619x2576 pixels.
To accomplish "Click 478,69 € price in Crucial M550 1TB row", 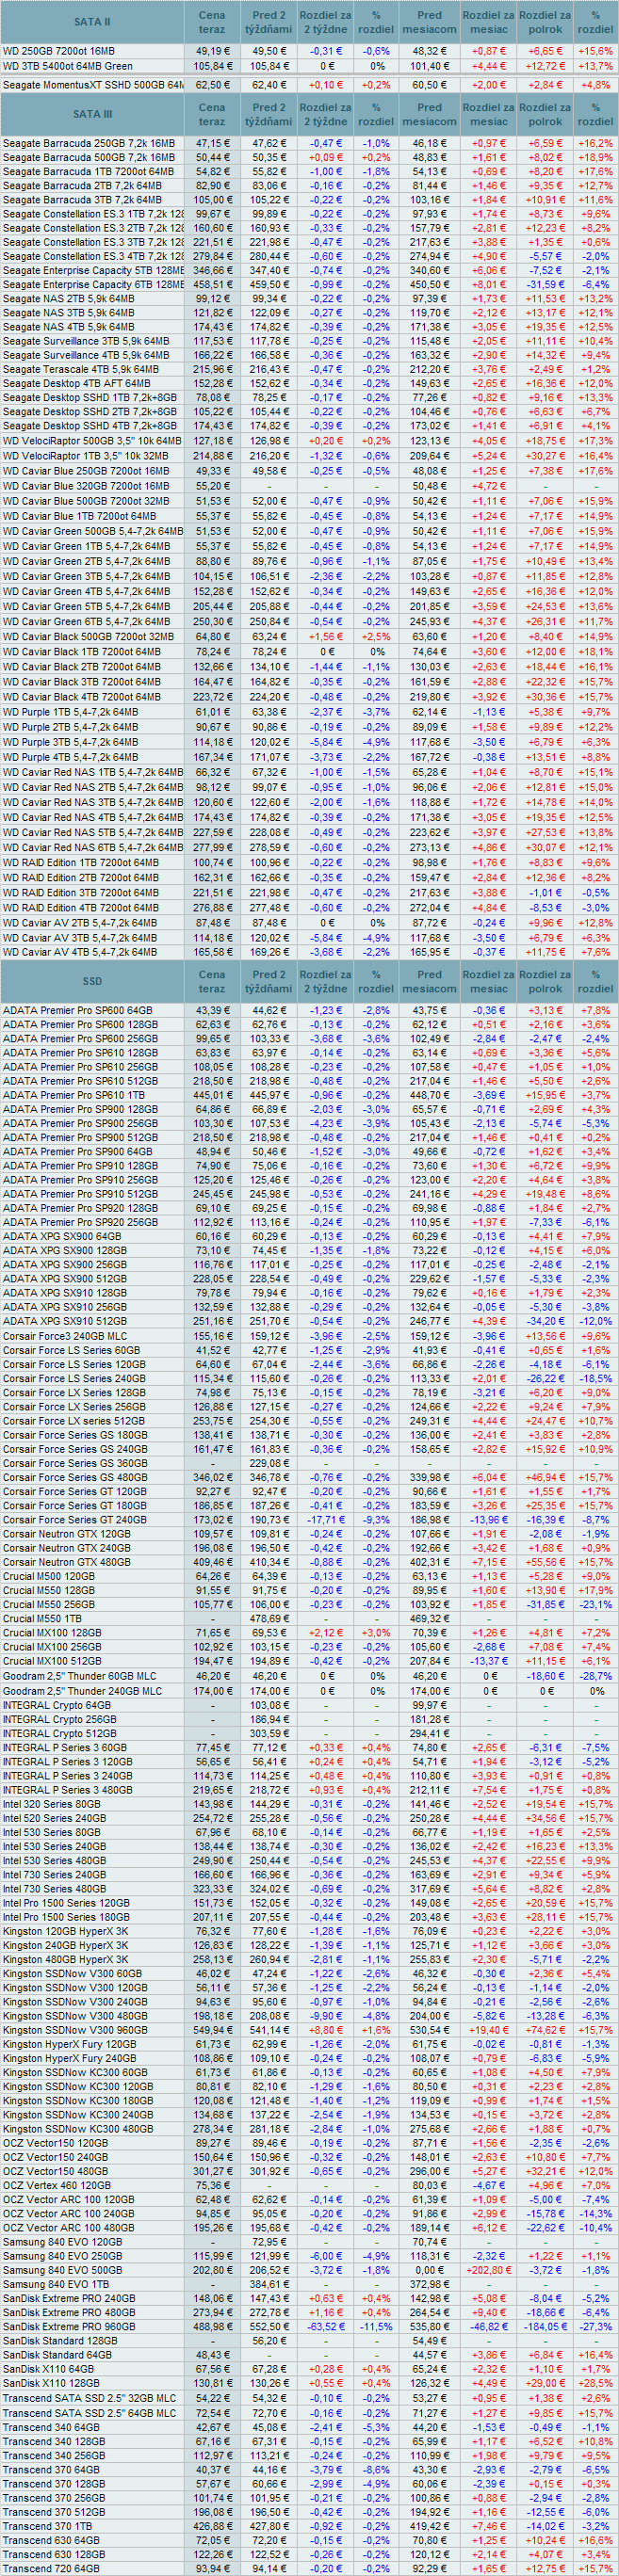I will coord(268,1618).
